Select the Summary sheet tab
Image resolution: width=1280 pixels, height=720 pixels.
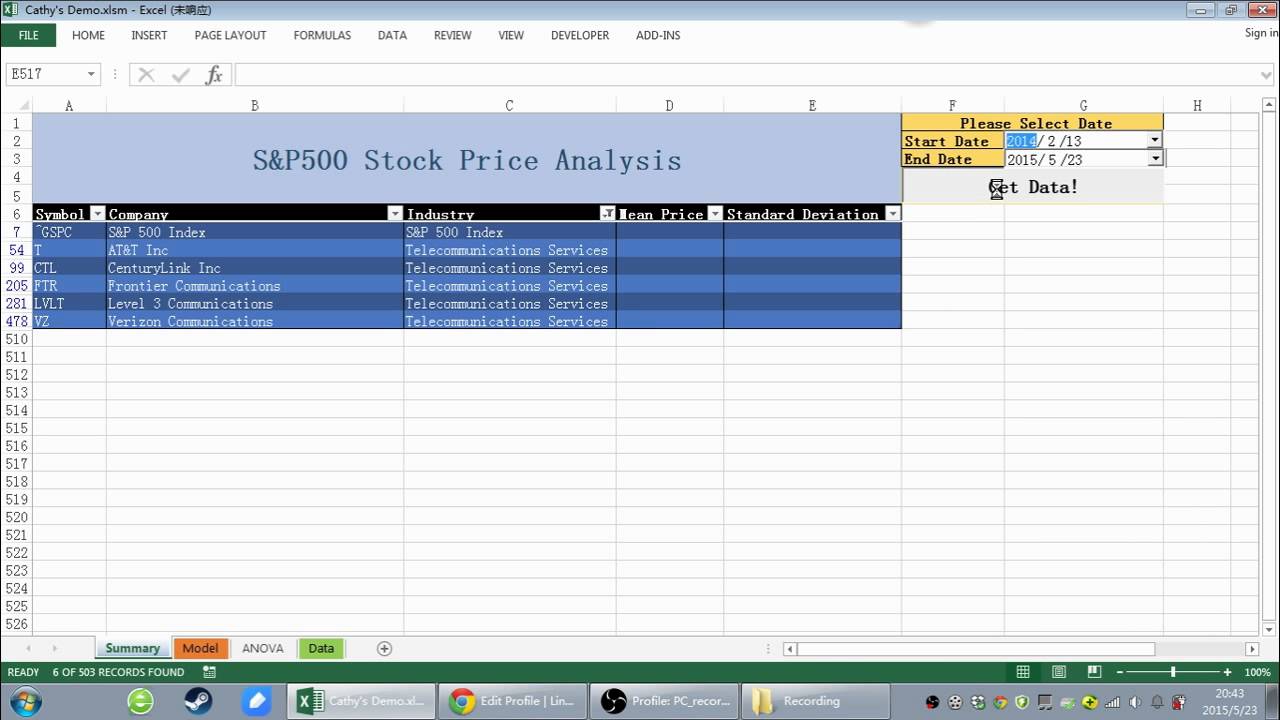[x=132, y=648]
